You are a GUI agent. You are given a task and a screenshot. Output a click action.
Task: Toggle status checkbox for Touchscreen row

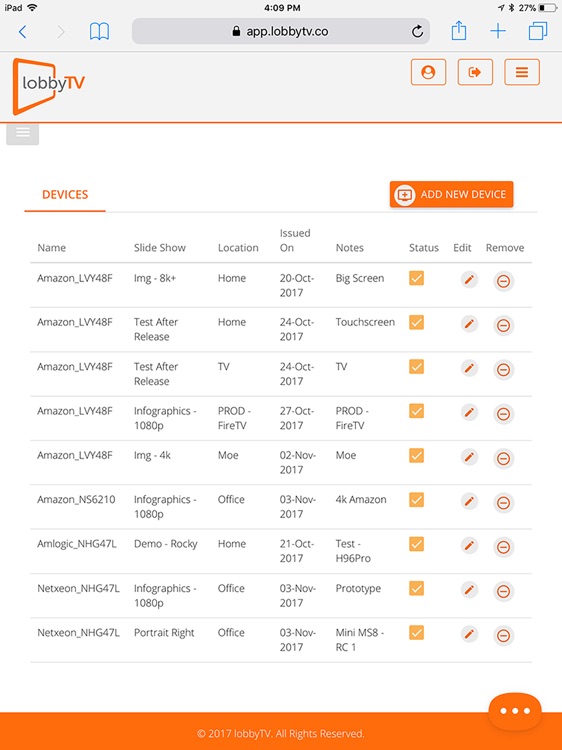tap(417, 322)
